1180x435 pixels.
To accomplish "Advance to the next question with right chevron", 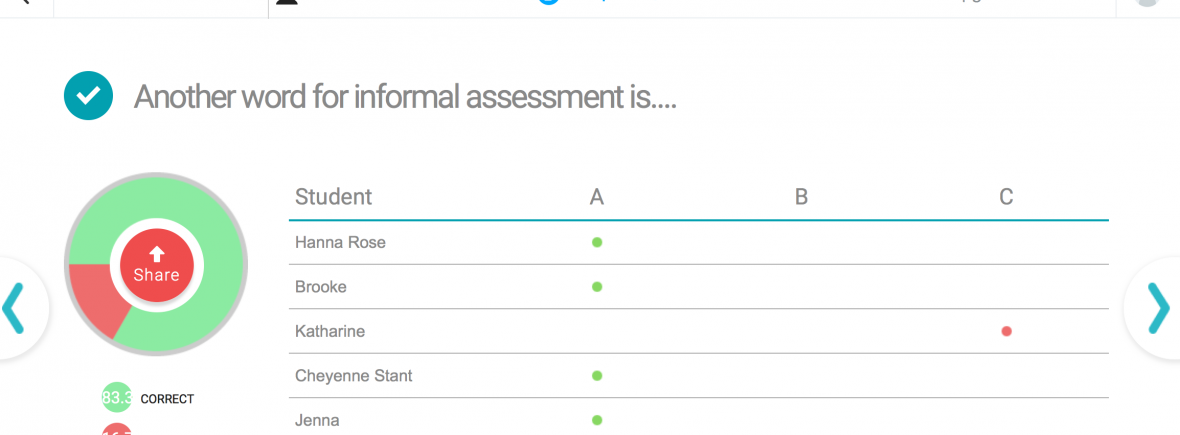I will (x=1157, y=308).
